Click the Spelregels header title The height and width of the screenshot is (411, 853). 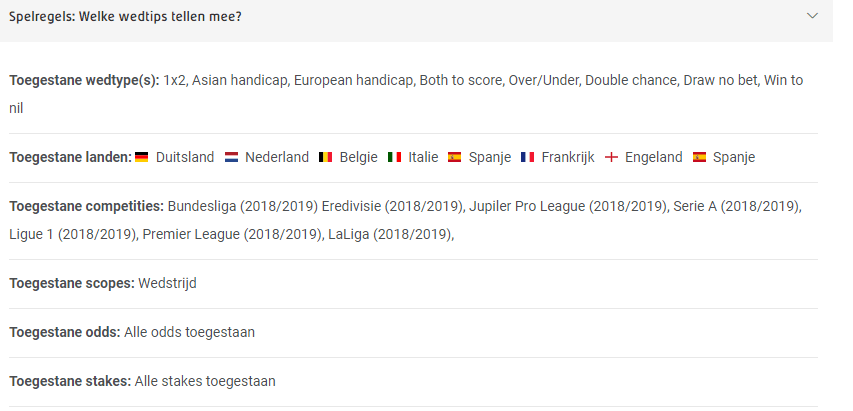coord(125,16)
